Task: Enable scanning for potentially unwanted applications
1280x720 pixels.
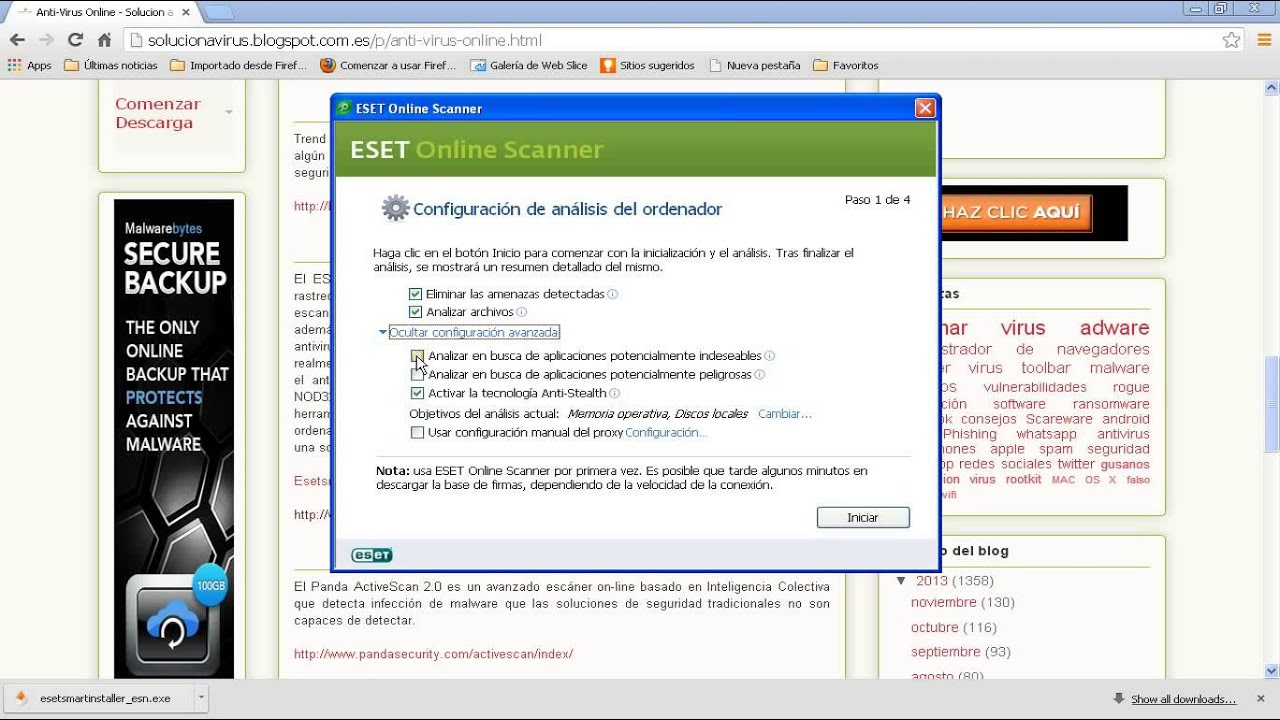Action: pyautogui.click(x=417, y=356)
